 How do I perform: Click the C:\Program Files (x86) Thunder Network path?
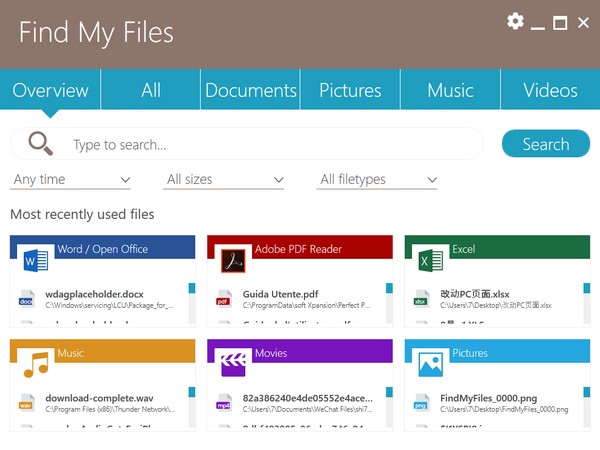[110, 409]
